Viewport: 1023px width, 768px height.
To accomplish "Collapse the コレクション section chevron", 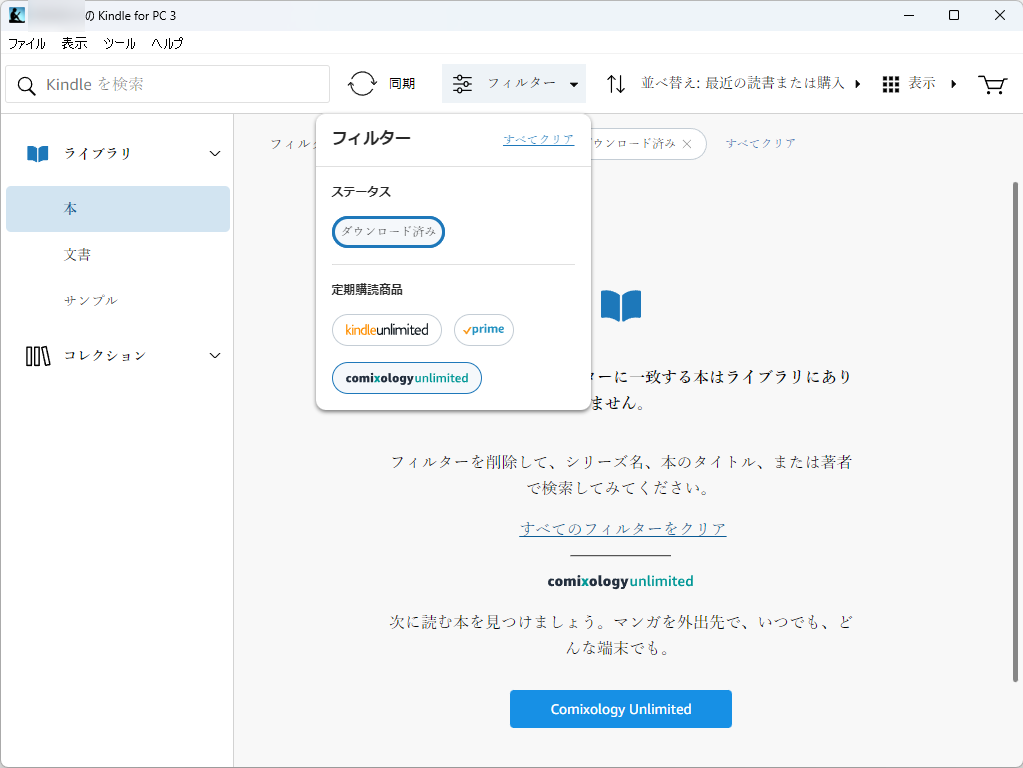I will pyautogui.click(x=214, y=355).
